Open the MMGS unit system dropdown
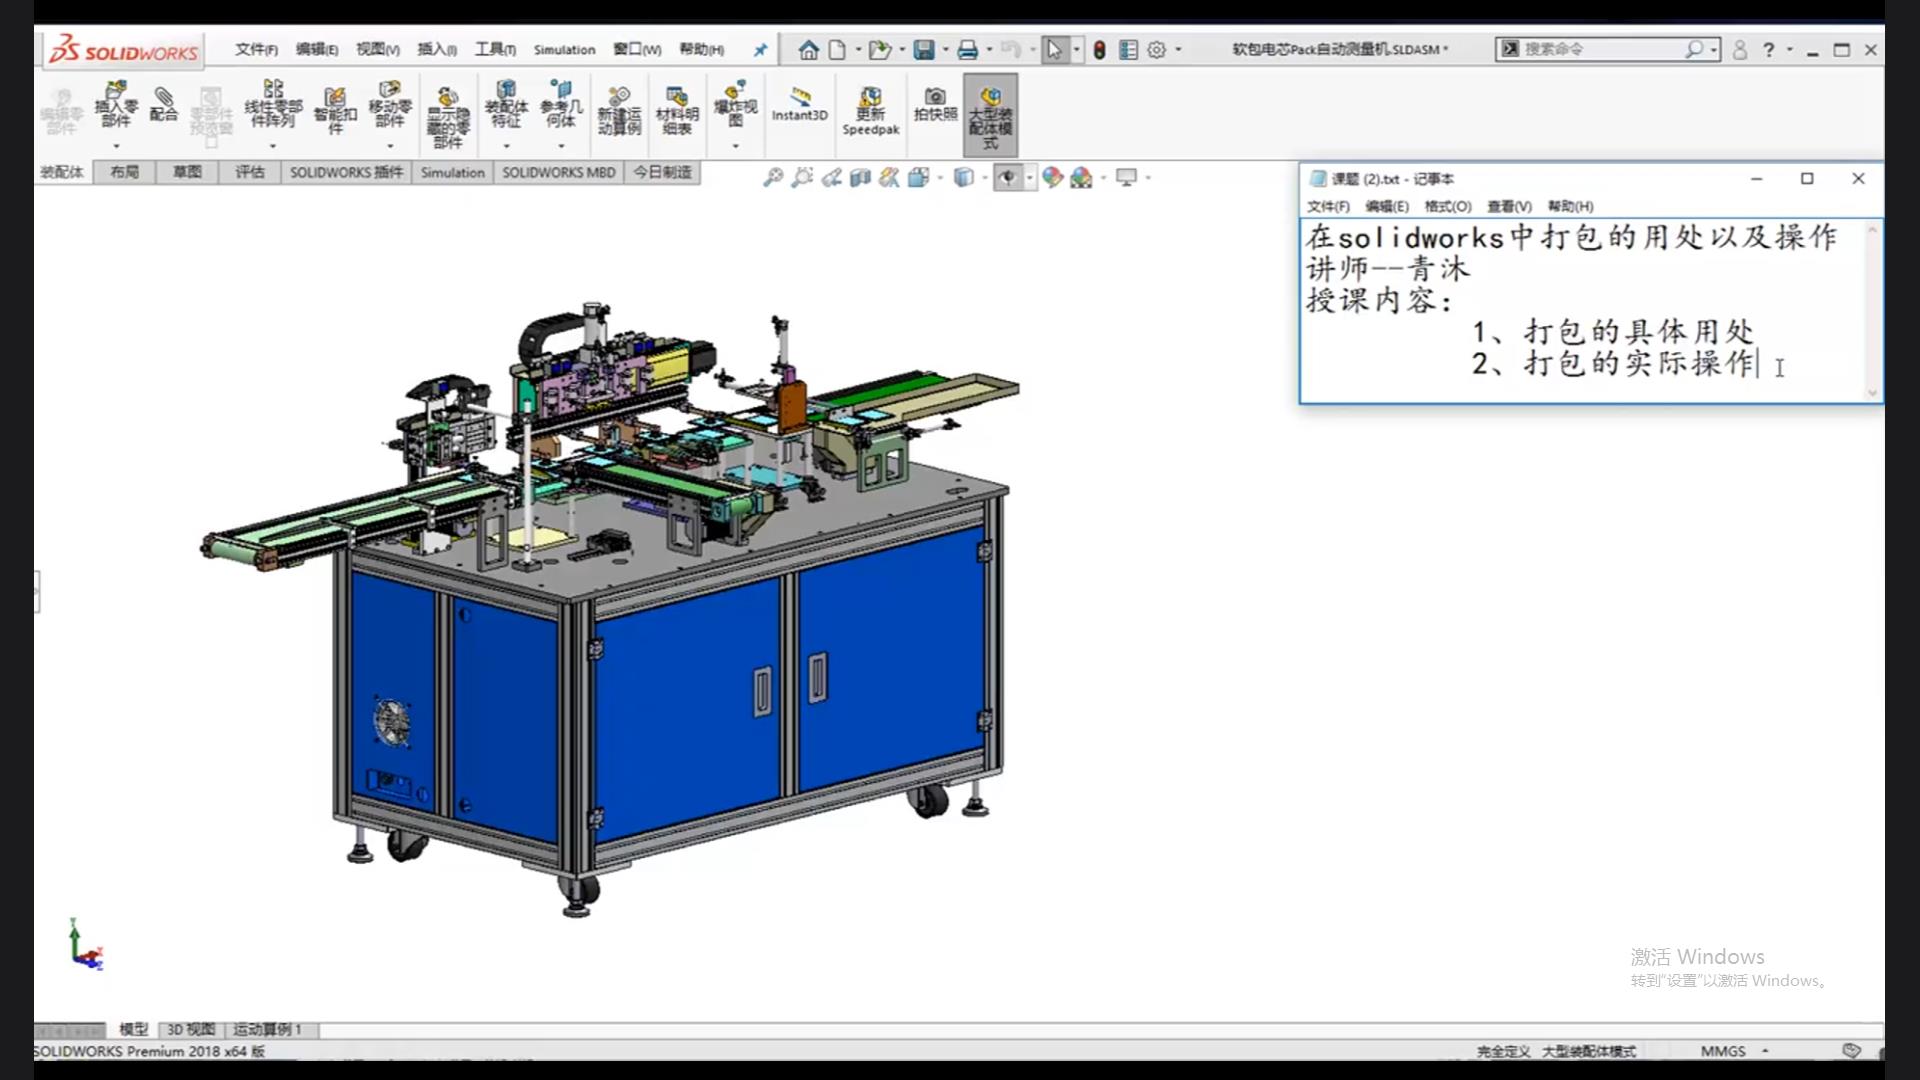The image size is (1920, 1080). [1765, 1051]
